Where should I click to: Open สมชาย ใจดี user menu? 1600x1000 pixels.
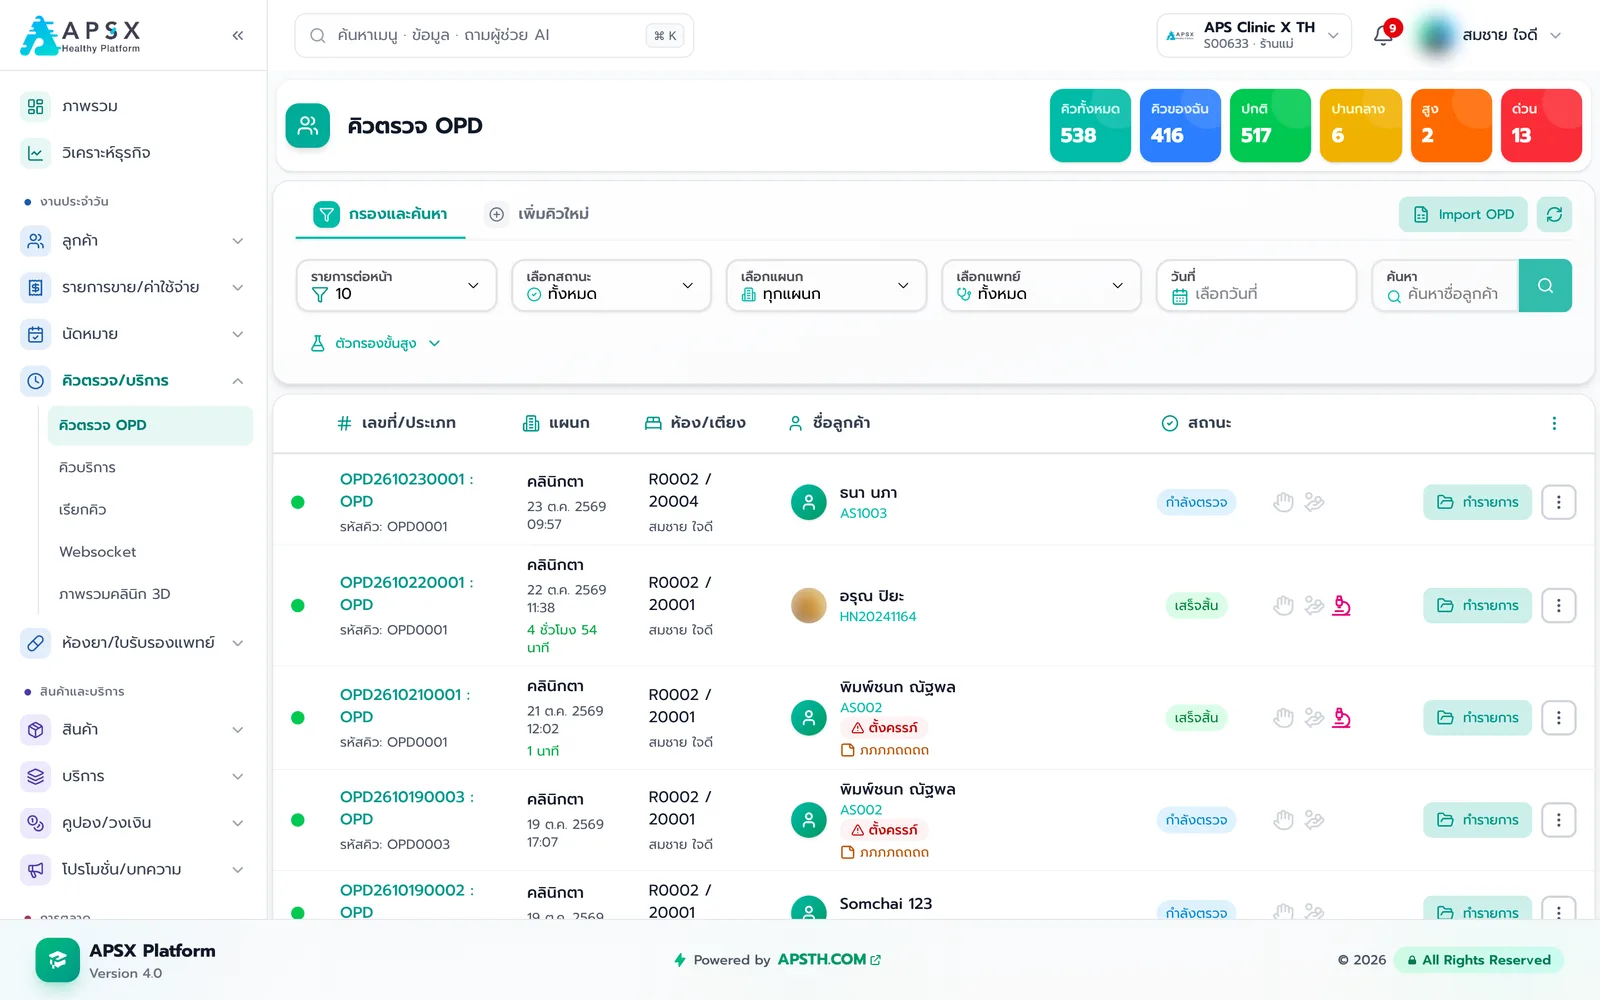(x=1490, y=36)
